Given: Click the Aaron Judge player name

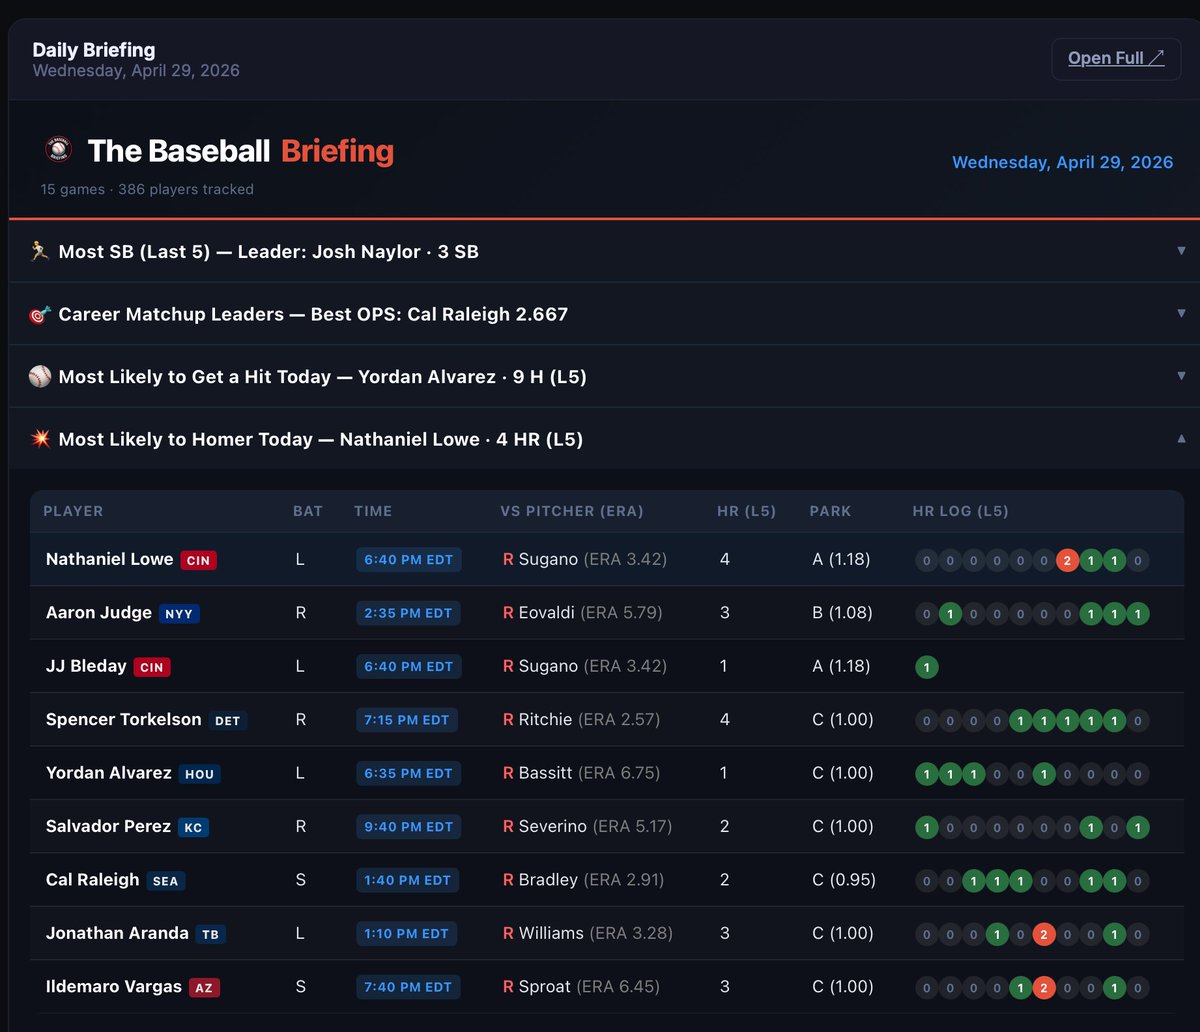Looking at the screenshot, I should [x=99, y=612].
